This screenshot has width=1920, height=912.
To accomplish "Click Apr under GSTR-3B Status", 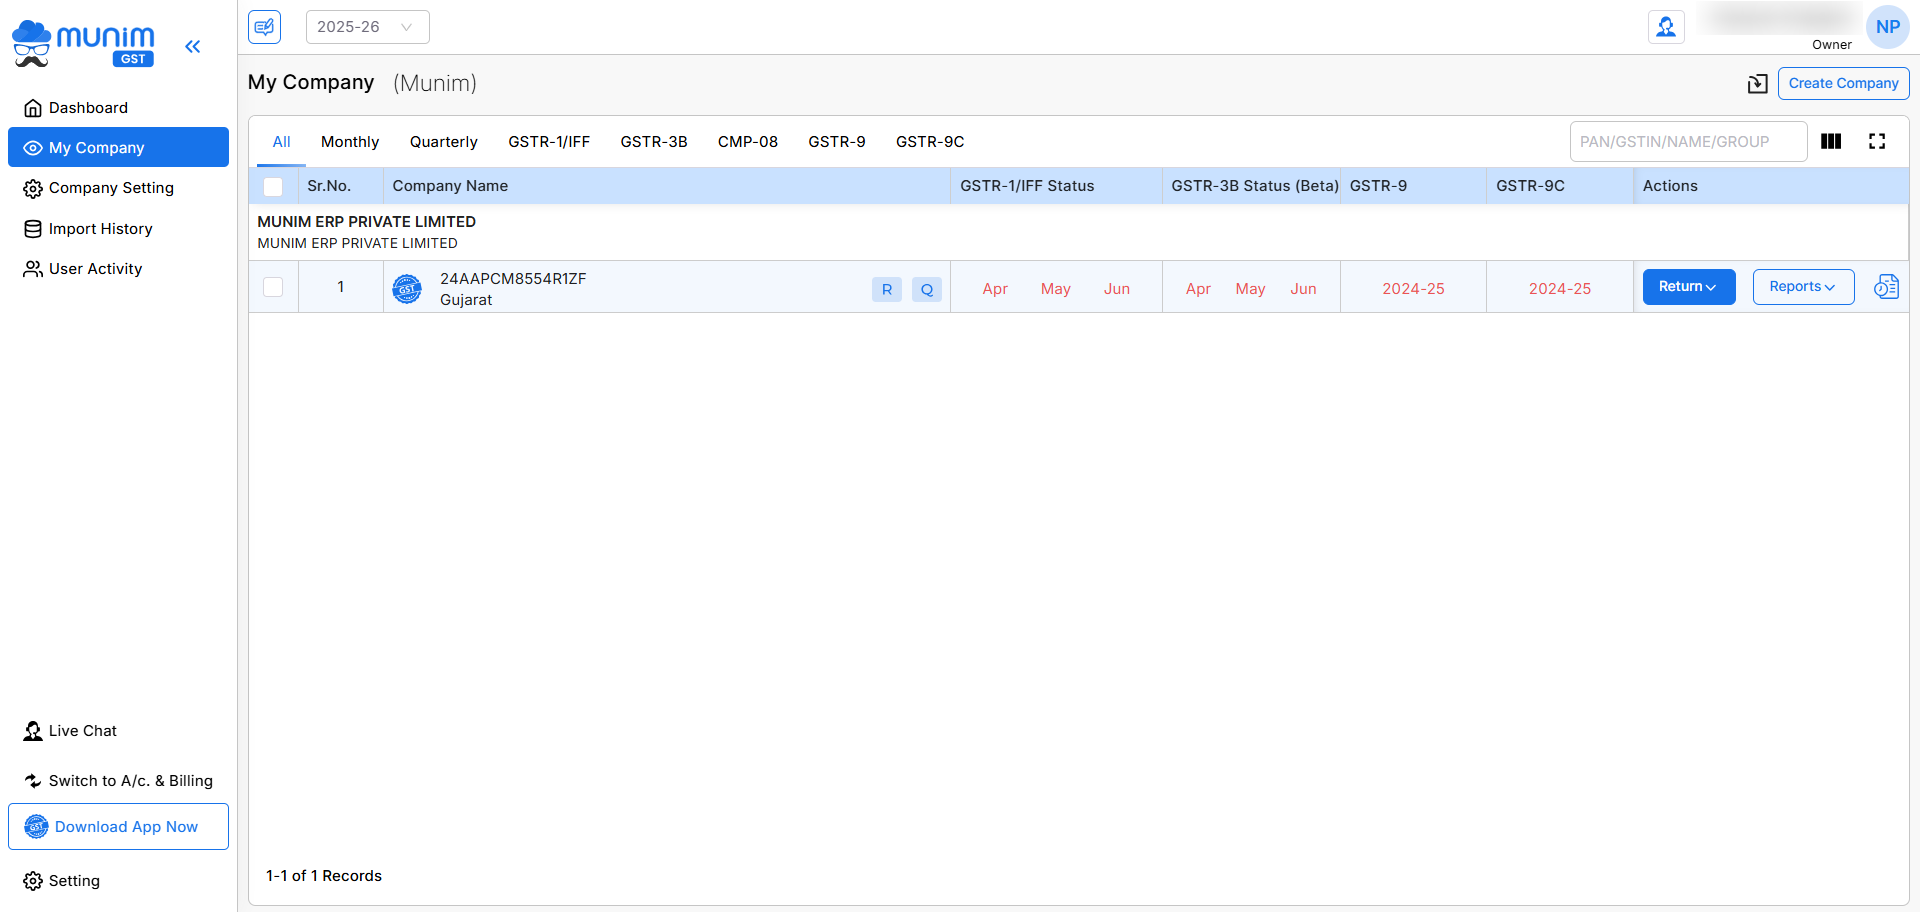I will (x=1198, y=289).
